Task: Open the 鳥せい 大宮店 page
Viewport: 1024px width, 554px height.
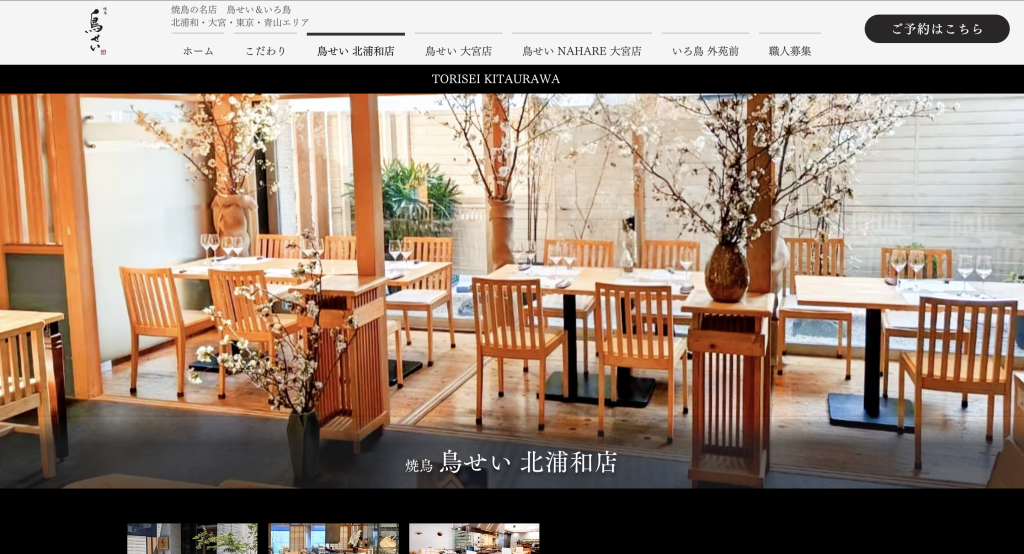Action: point(458,51)
